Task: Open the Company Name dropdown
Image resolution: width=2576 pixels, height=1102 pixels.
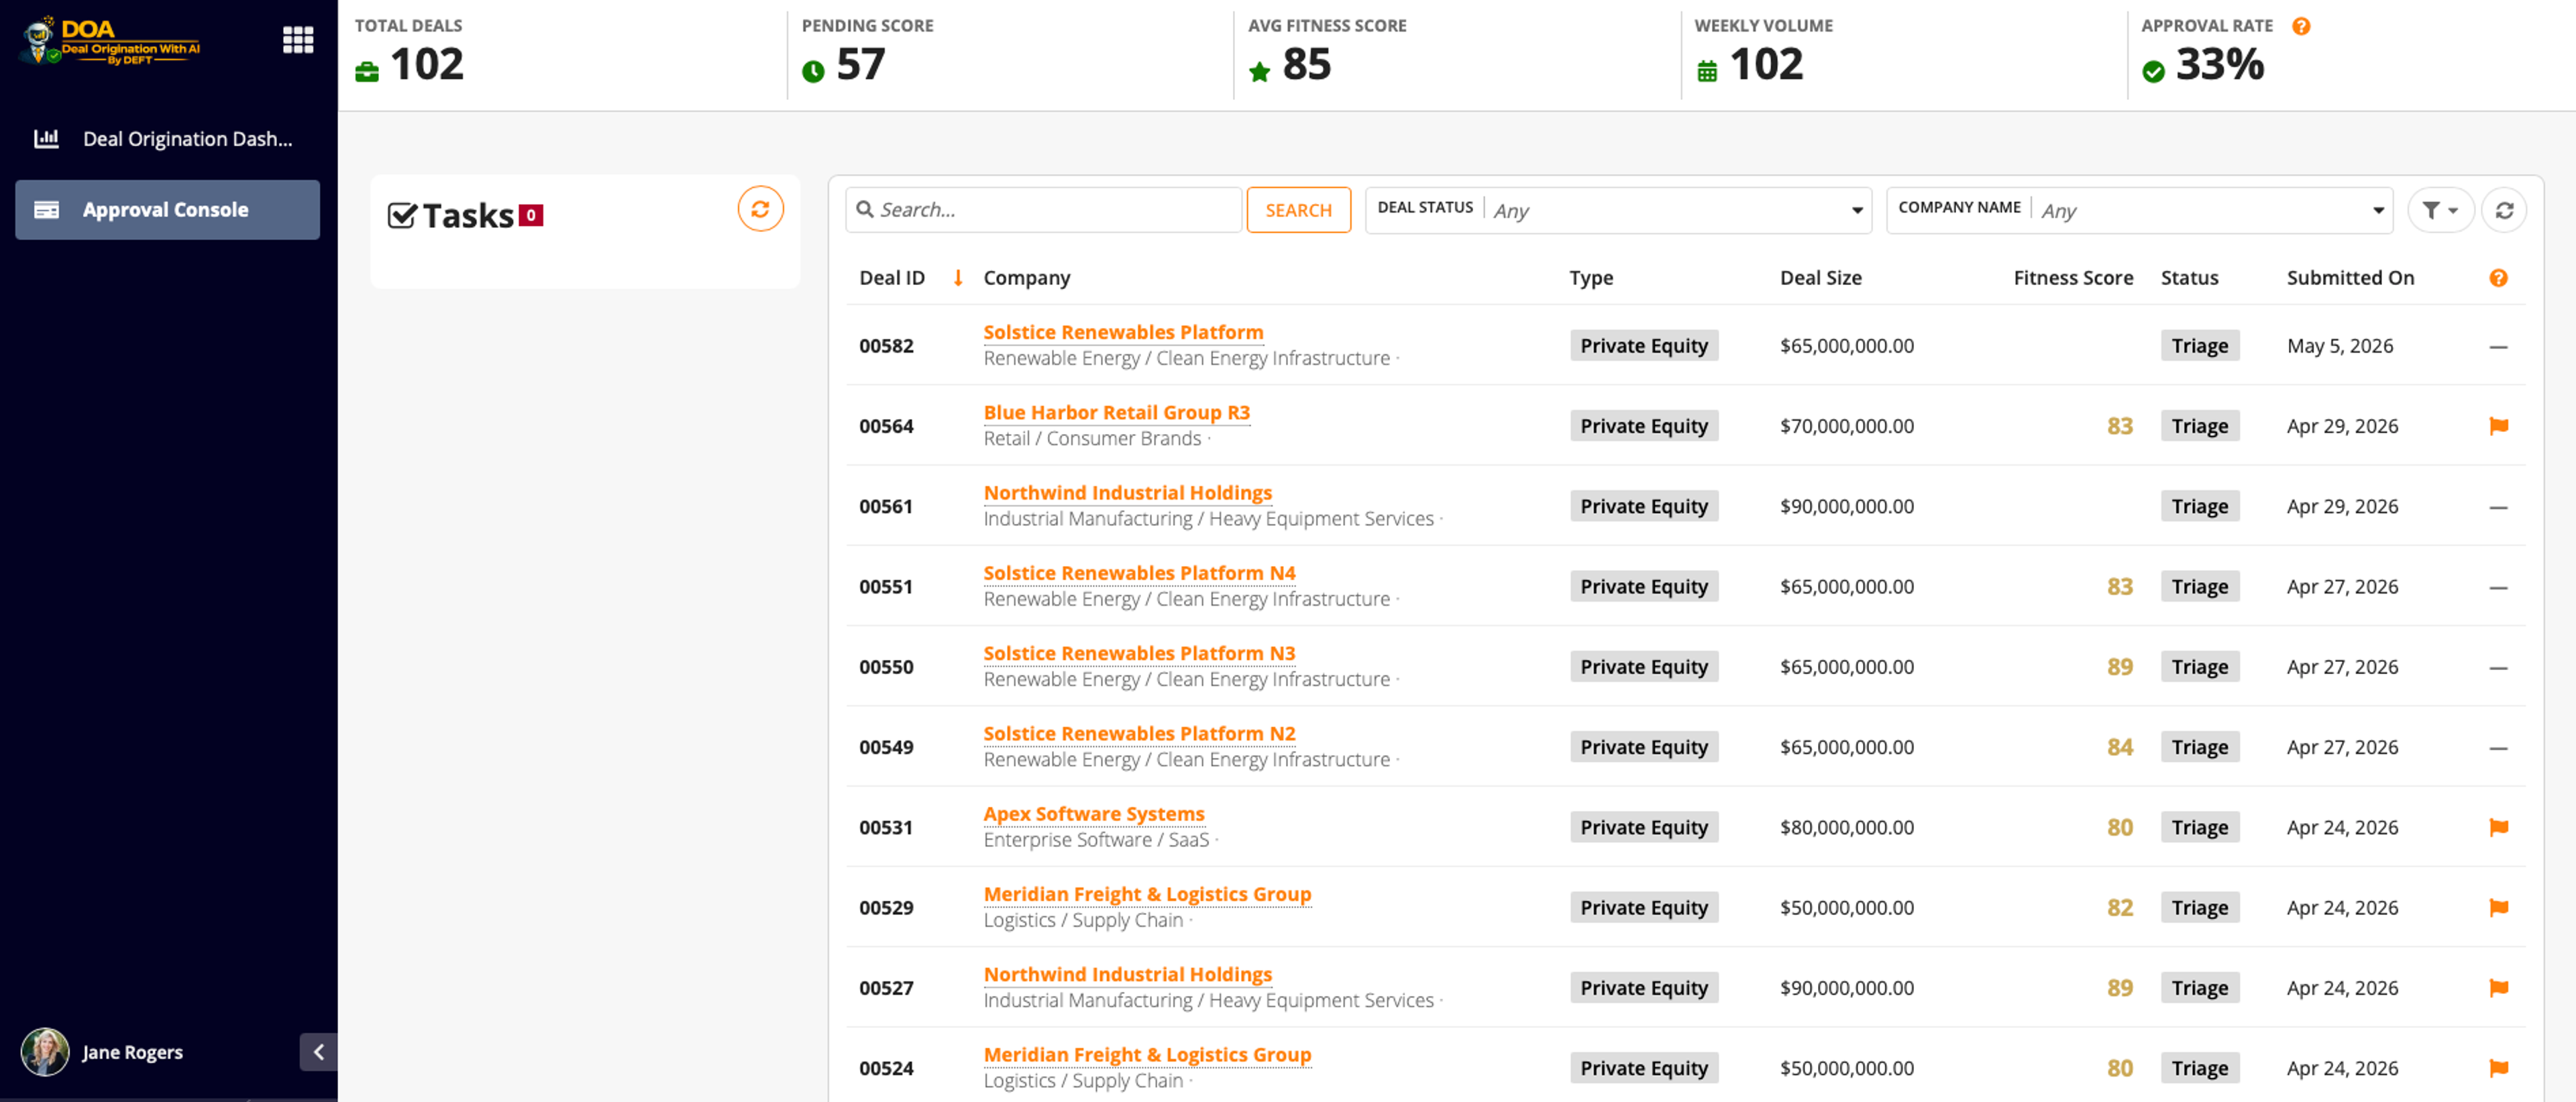Action: coord(2139,210)
